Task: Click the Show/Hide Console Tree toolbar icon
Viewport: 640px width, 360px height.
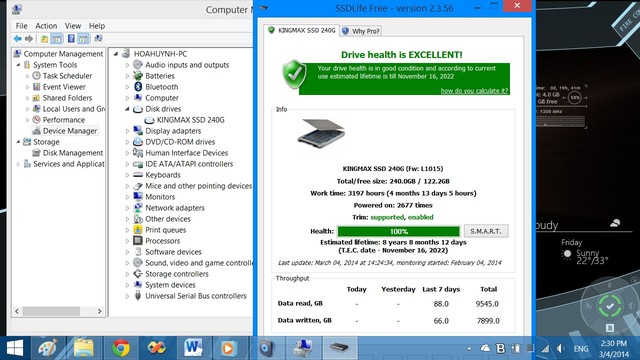Action: pos(56,39)
